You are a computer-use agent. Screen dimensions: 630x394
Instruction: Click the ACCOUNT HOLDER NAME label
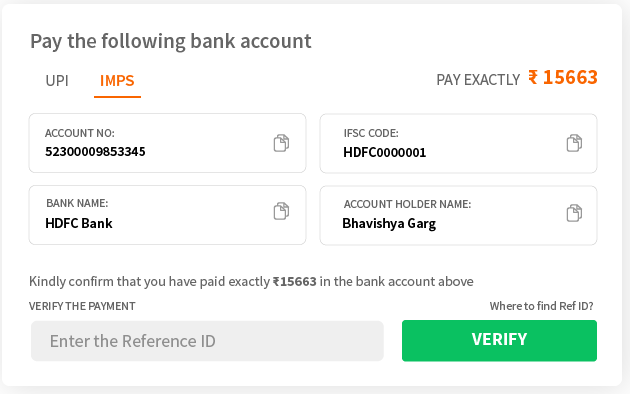click(407, 204)
